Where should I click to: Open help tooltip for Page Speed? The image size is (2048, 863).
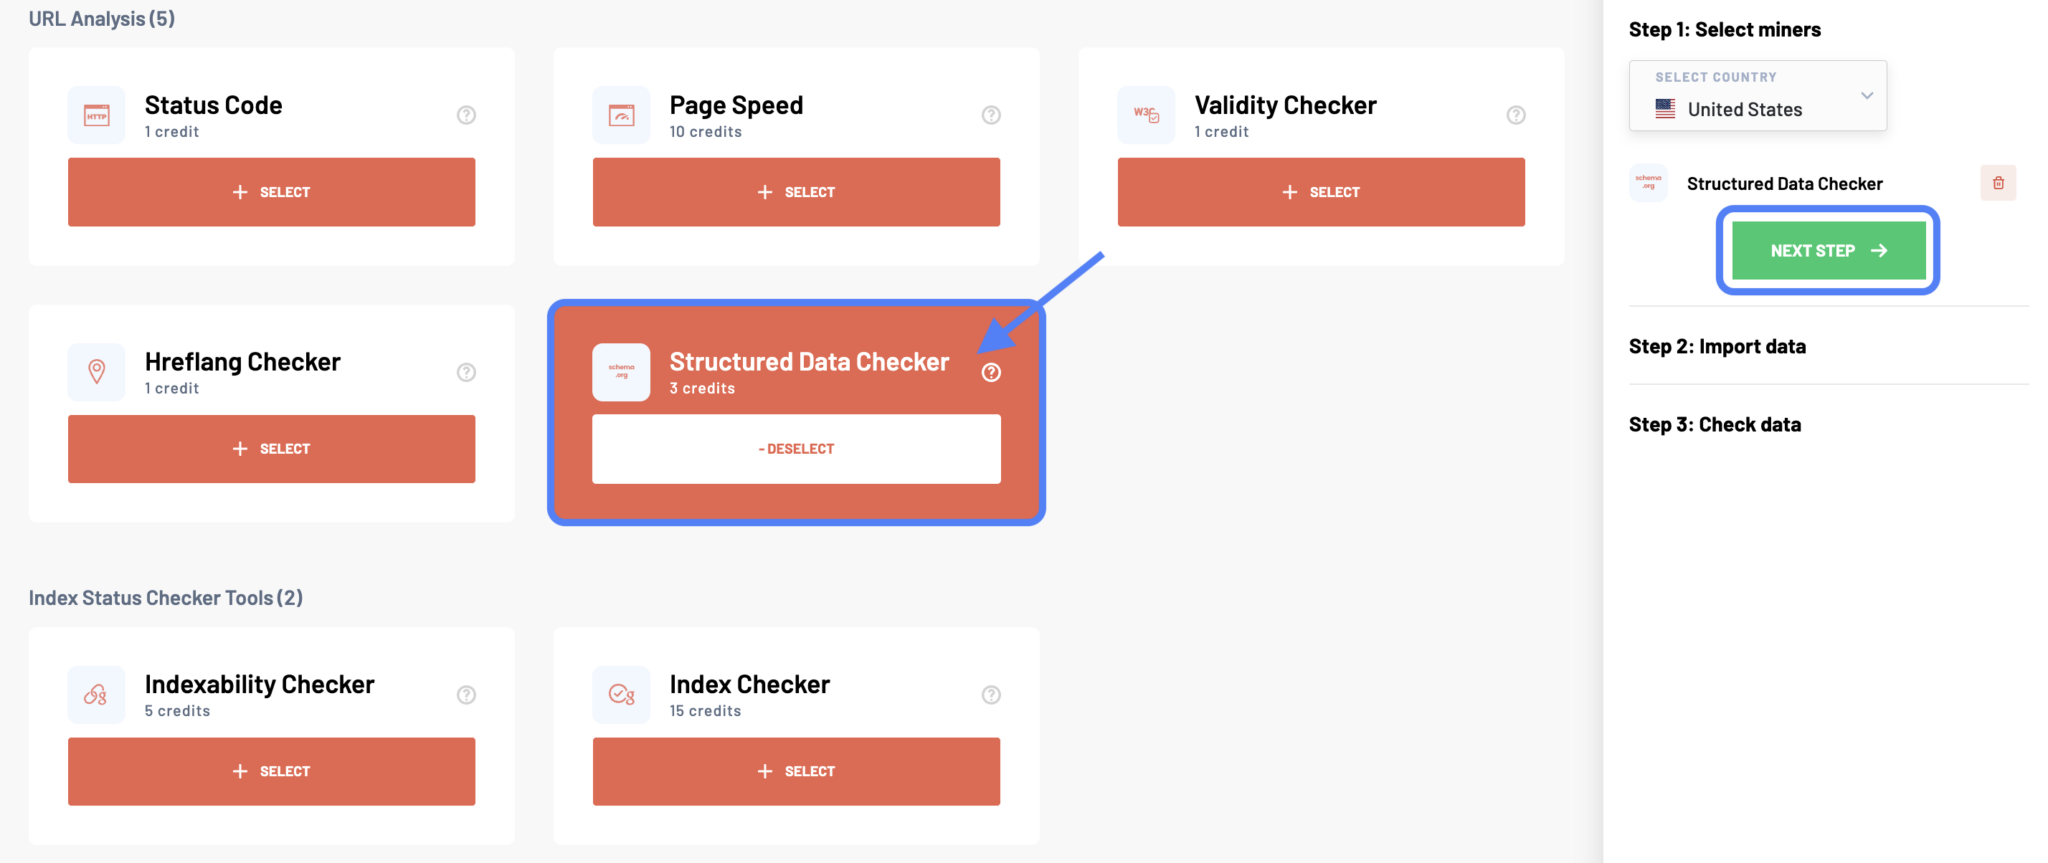tap(991, 114)
